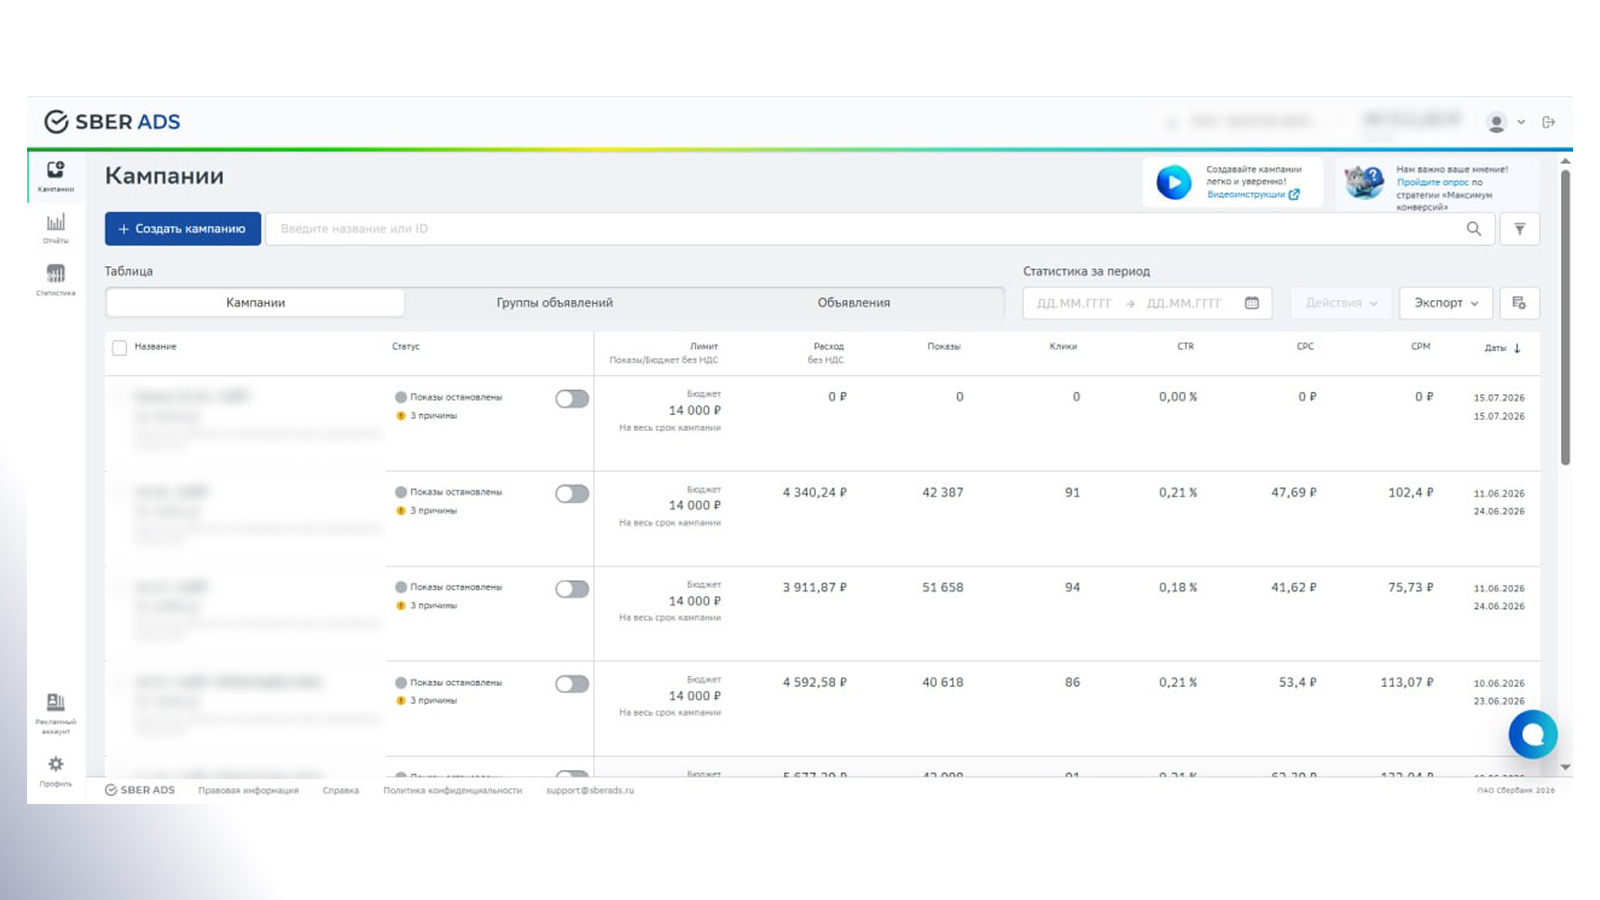Toggle the first campaign's display switch

click(572, 399)
